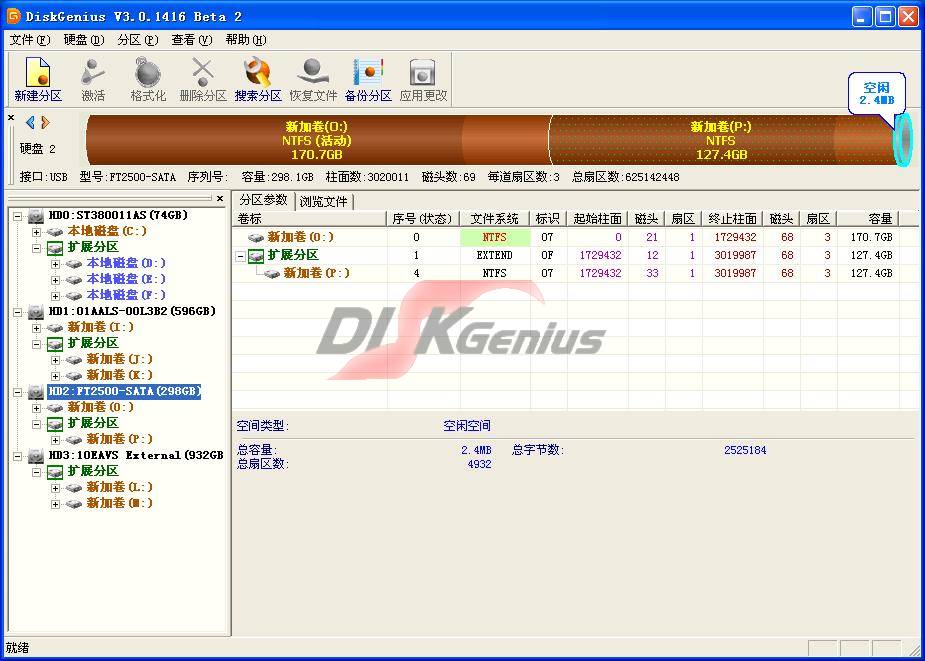Click the 删除分区 (delete partition) toolbar icon

[x=203, y=79]
